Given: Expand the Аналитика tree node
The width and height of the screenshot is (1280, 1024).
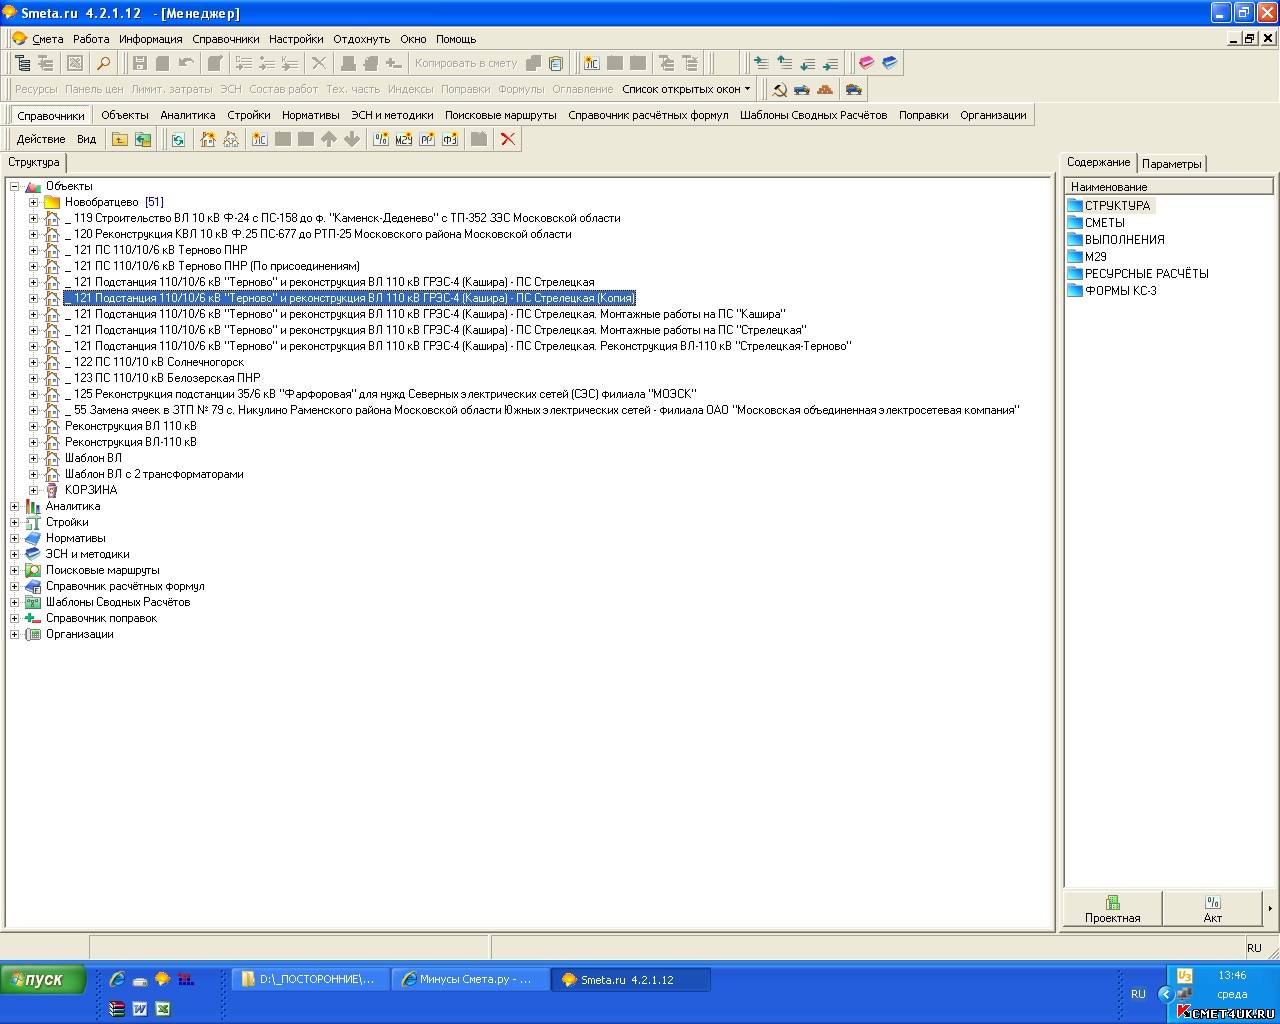Looking at the screenshot, I should [15, 506].
